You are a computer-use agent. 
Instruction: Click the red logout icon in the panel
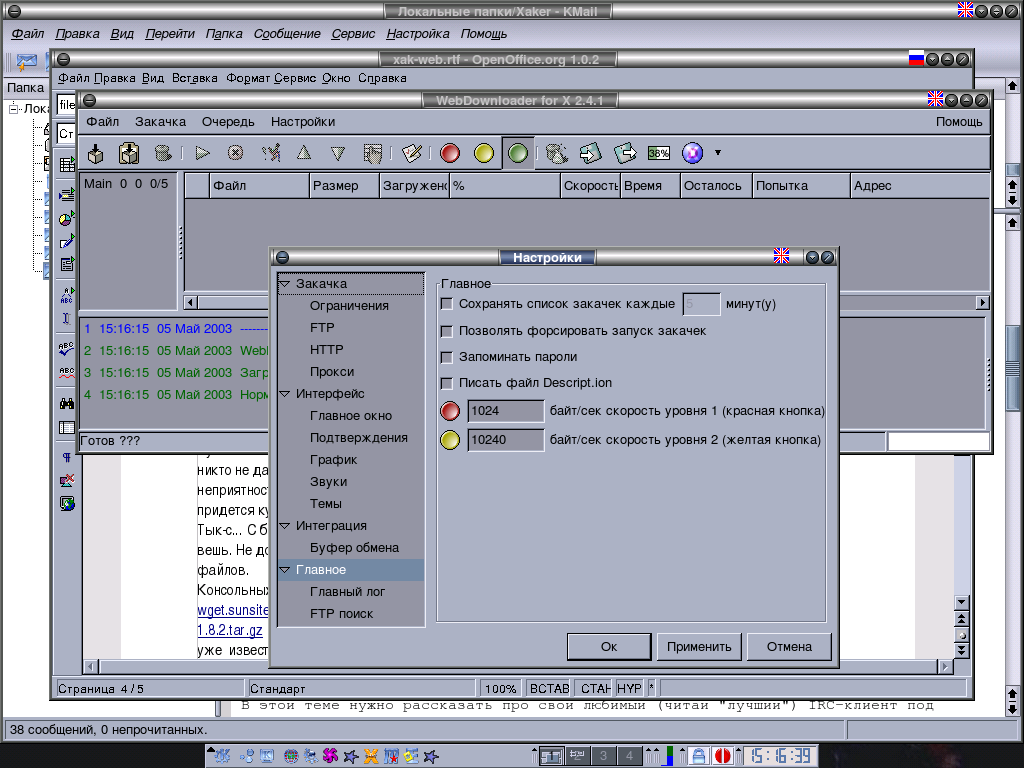(722, 756)
